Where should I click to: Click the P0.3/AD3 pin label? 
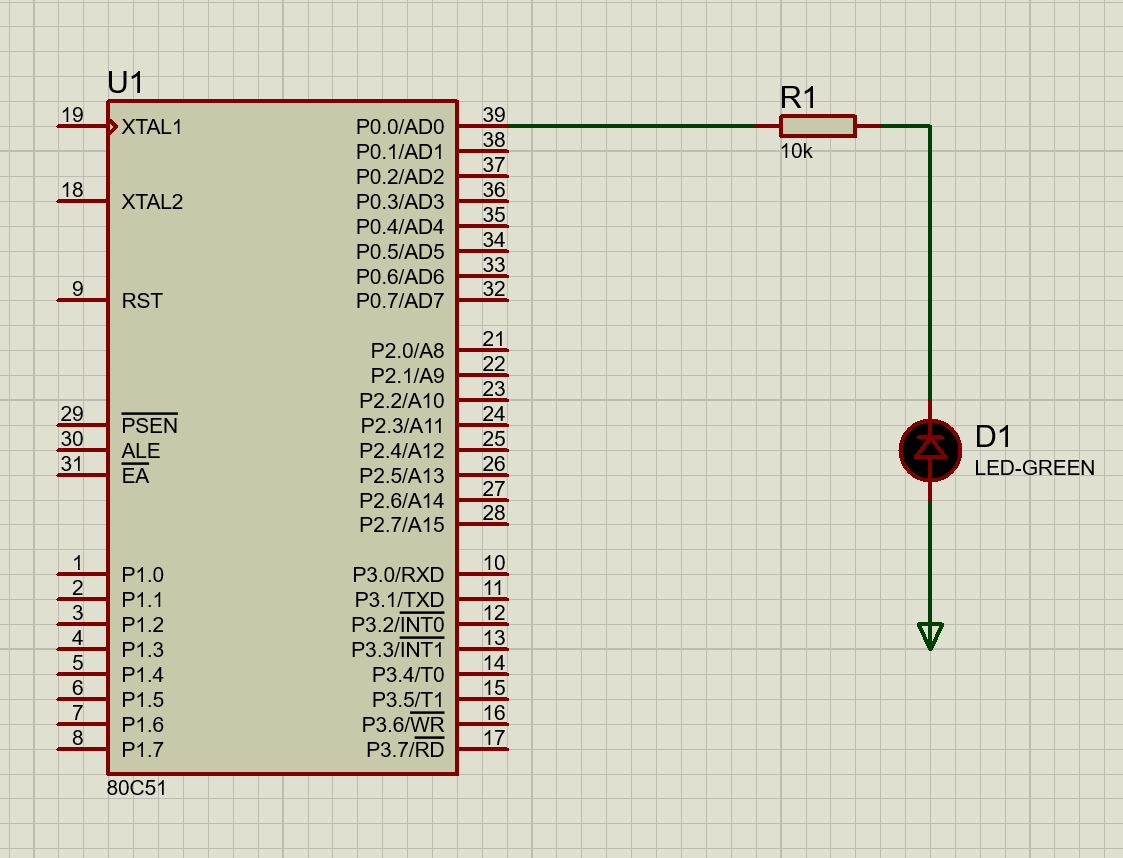pyautogui.click(x=400, y=202)
